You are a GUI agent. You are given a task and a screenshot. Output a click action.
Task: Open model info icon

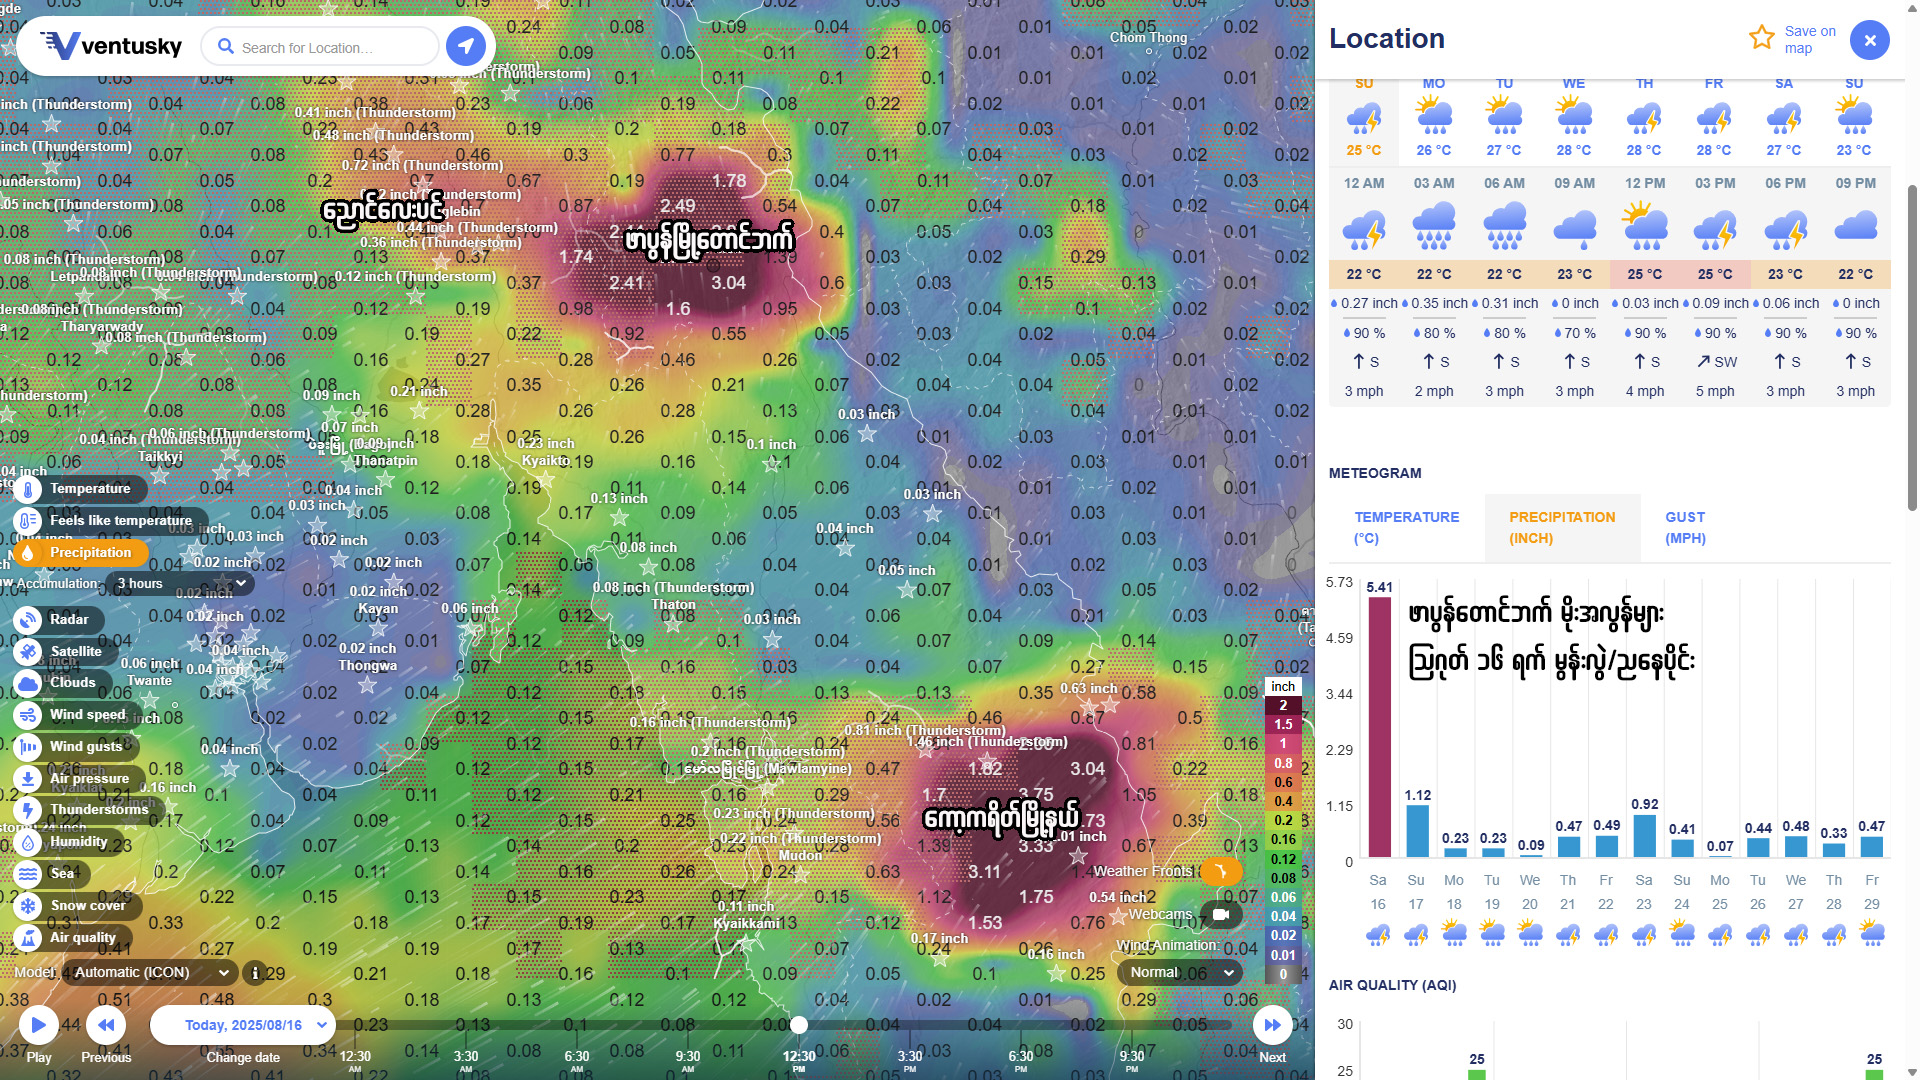[x=255, y=972]
